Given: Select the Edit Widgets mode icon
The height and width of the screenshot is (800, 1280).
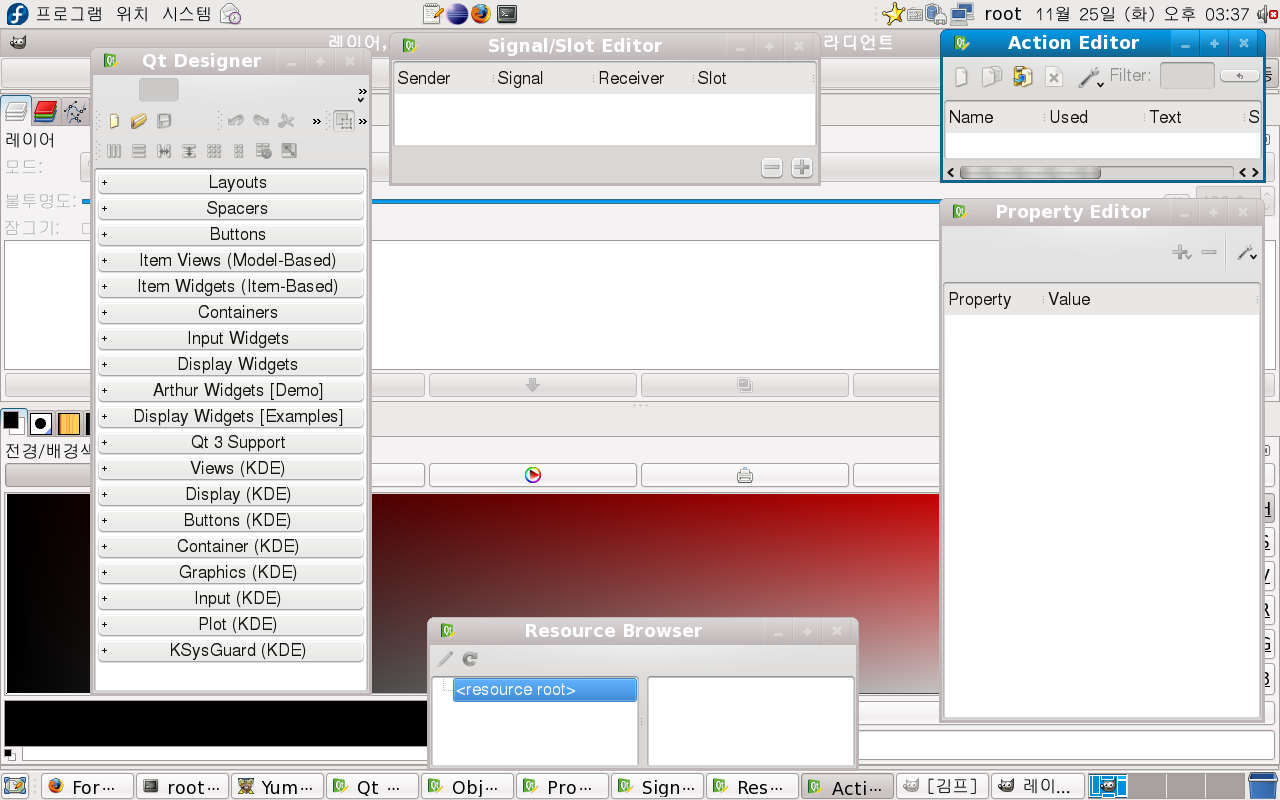Looking at the screenshot, I should (343, 121).
